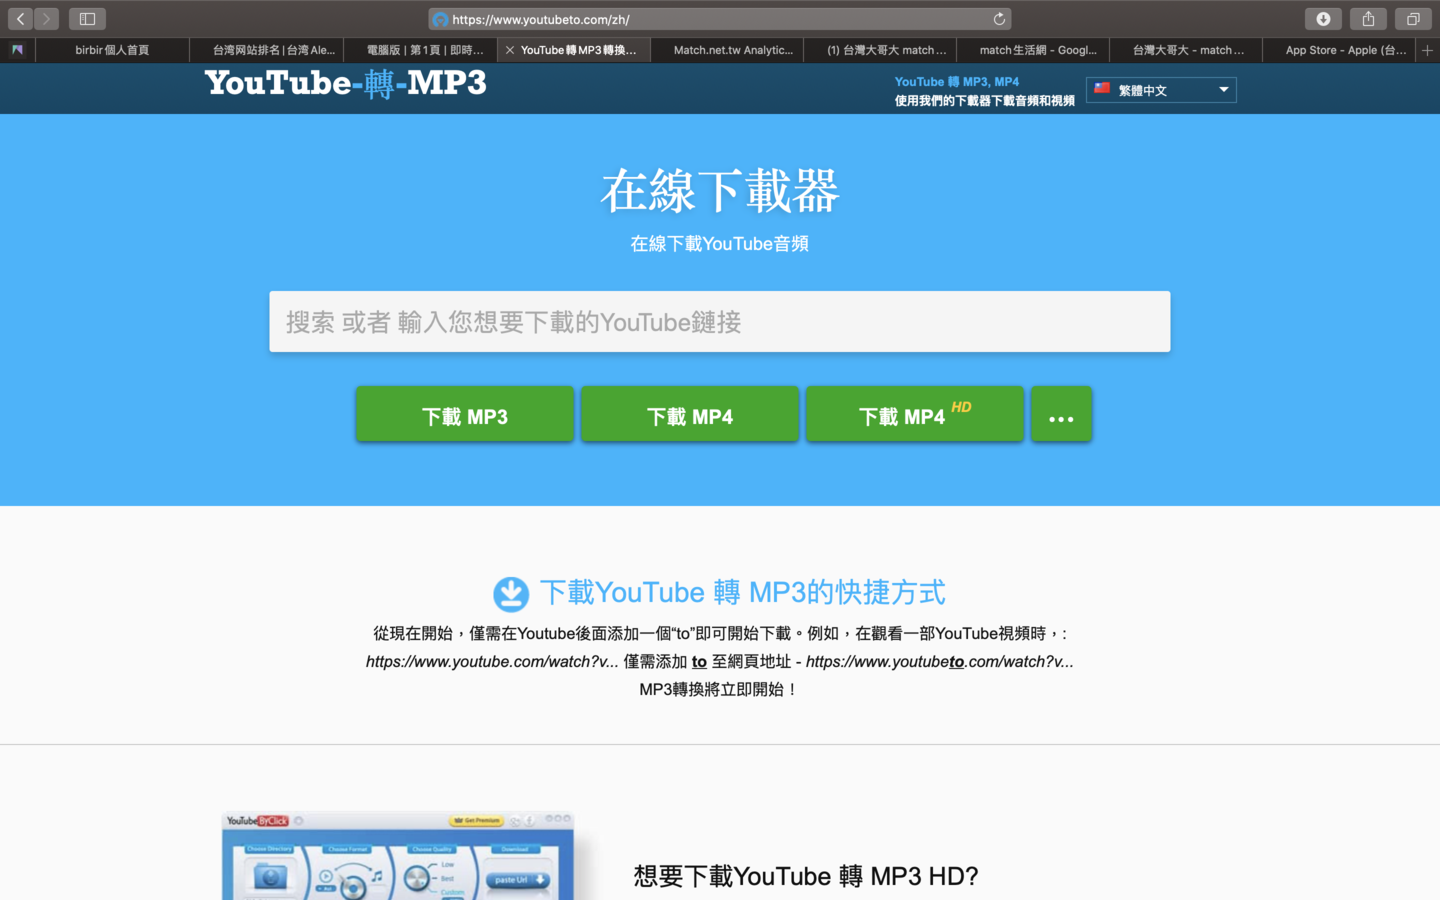The width and height of the screenshot is (1440, 900).
Task: Open the Share menu icon
Action: [x=1368, y=19]
